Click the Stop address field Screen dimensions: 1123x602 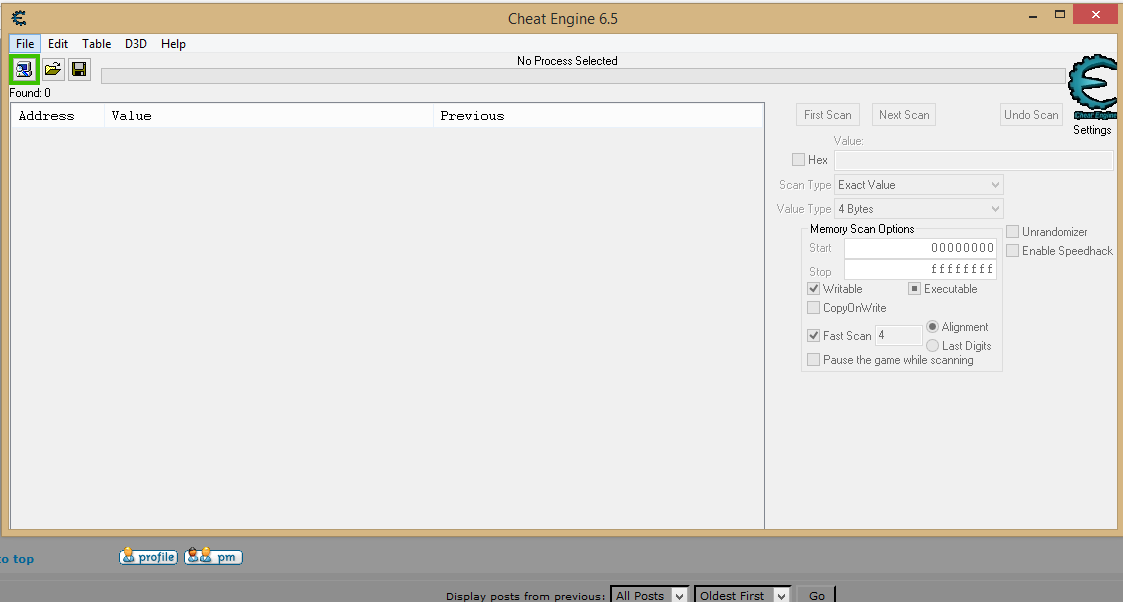(920, 269)
